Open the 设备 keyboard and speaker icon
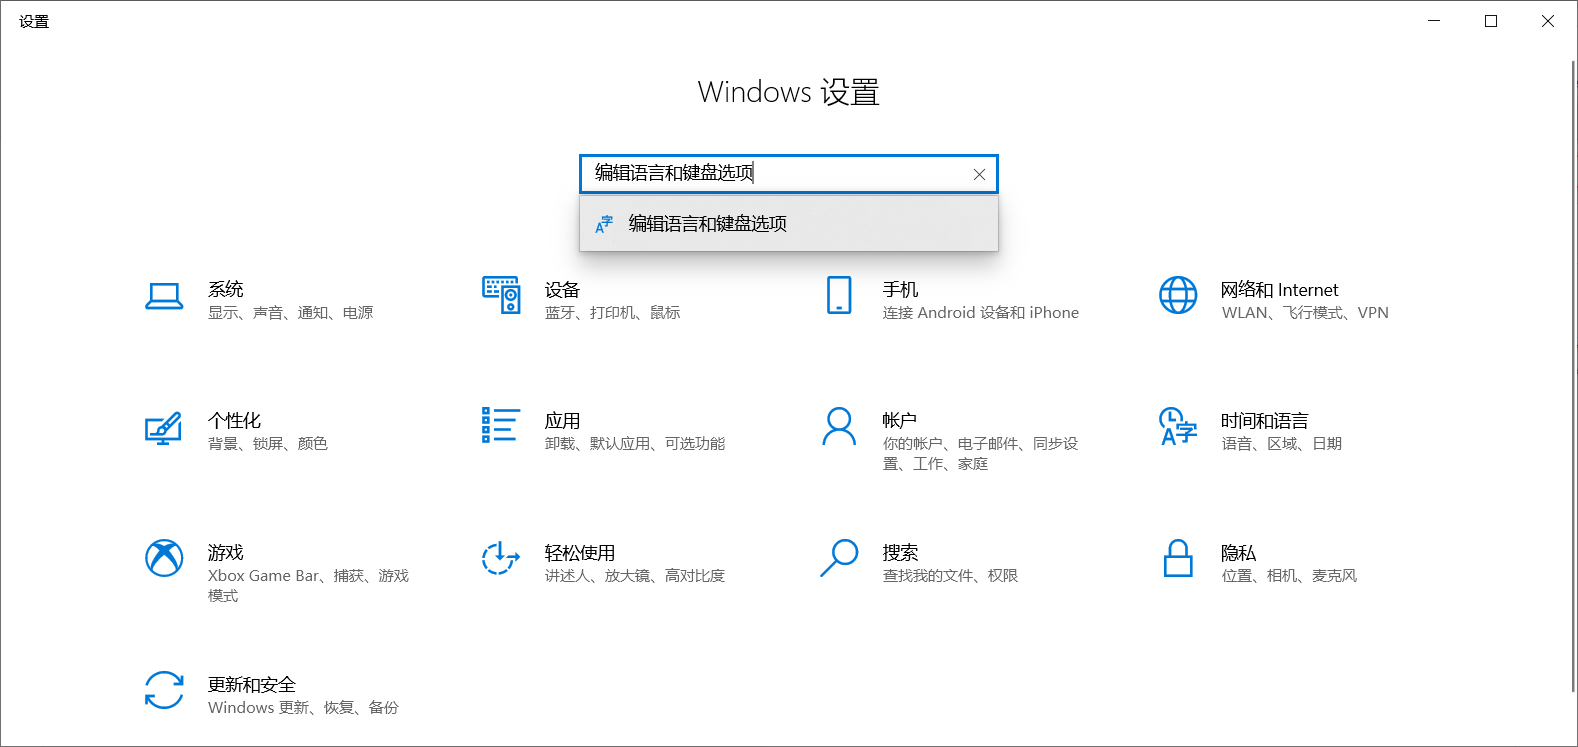1578x747 pixels. [x=501, y=295]
